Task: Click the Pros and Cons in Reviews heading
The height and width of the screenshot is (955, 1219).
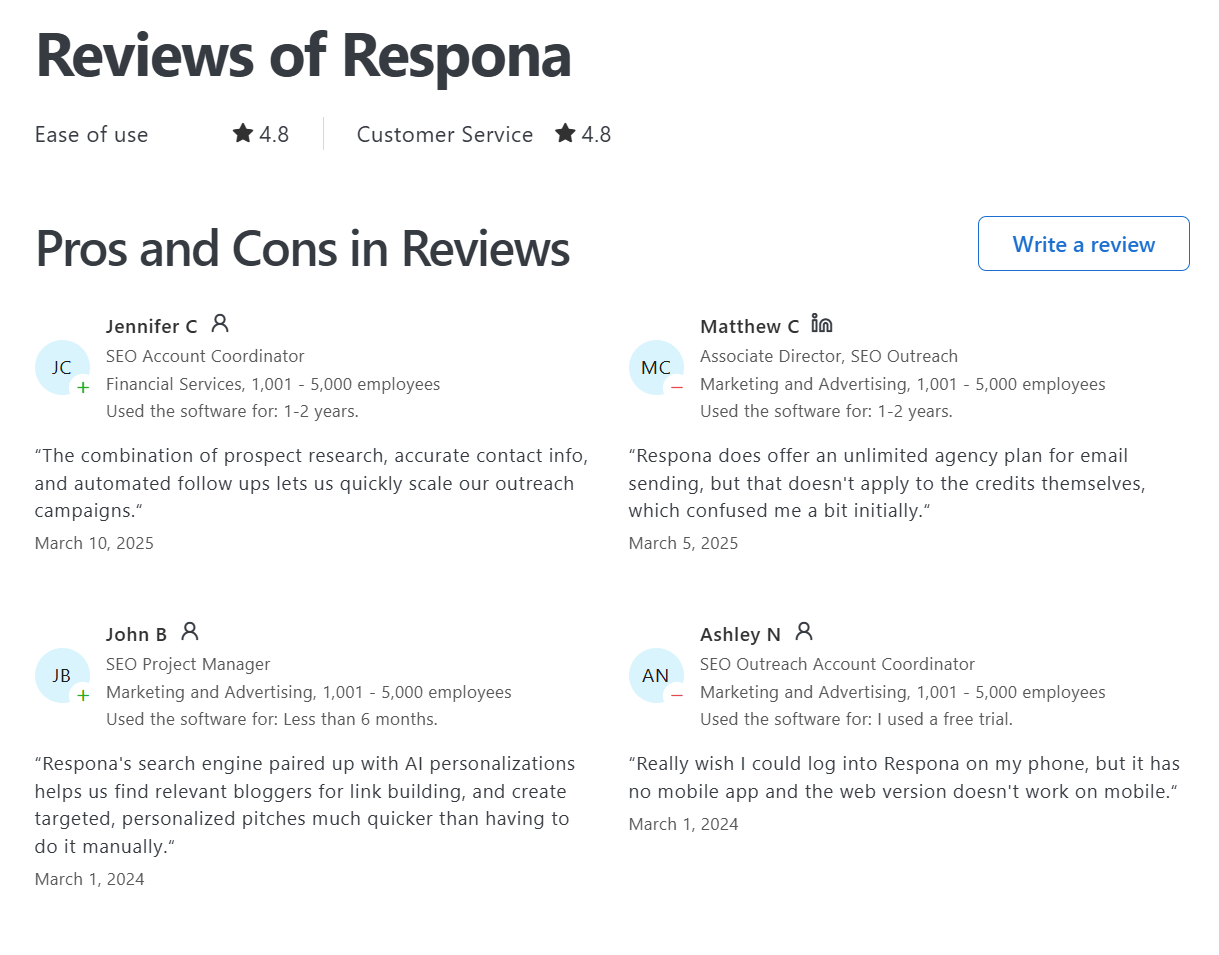Action: point(302,249)
